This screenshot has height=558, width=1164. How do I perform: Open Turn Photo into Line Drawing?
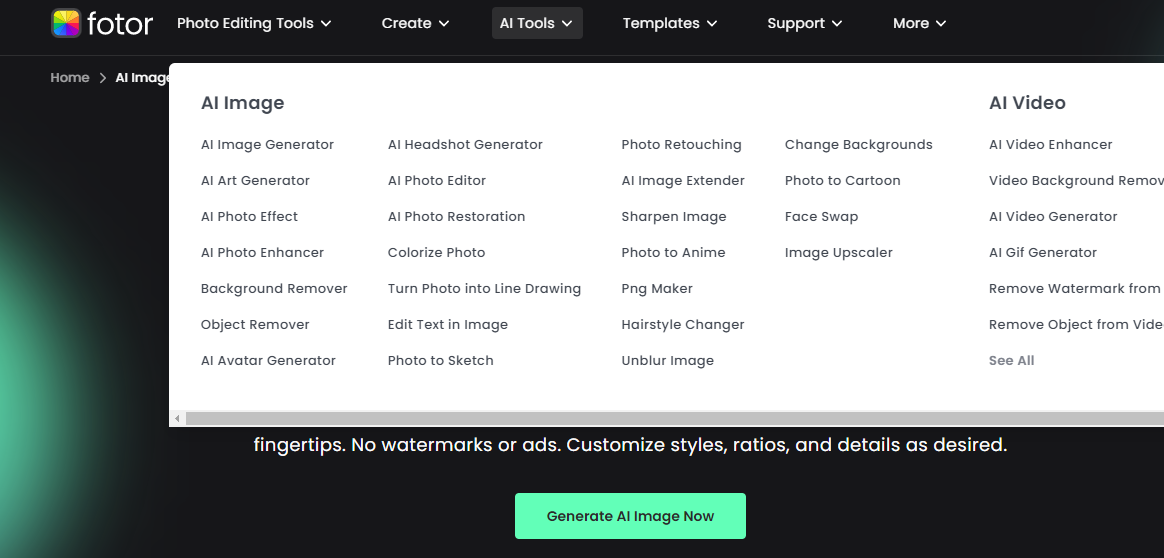[484, 289]
